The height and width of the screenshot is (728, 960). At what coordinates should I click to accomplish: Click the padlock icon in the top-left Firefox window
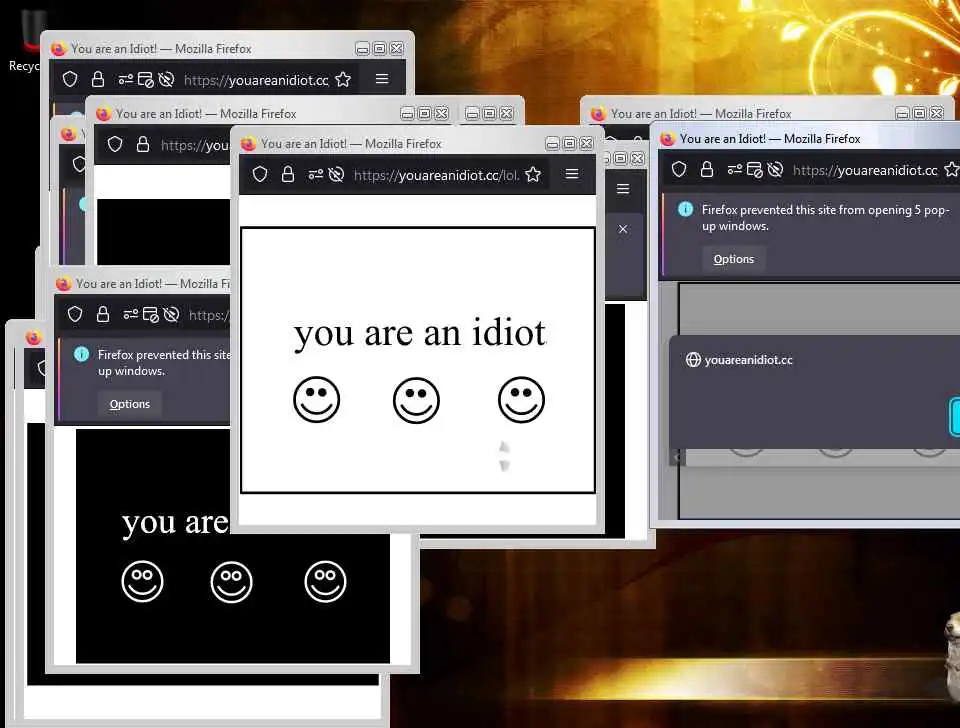point(98,79)
